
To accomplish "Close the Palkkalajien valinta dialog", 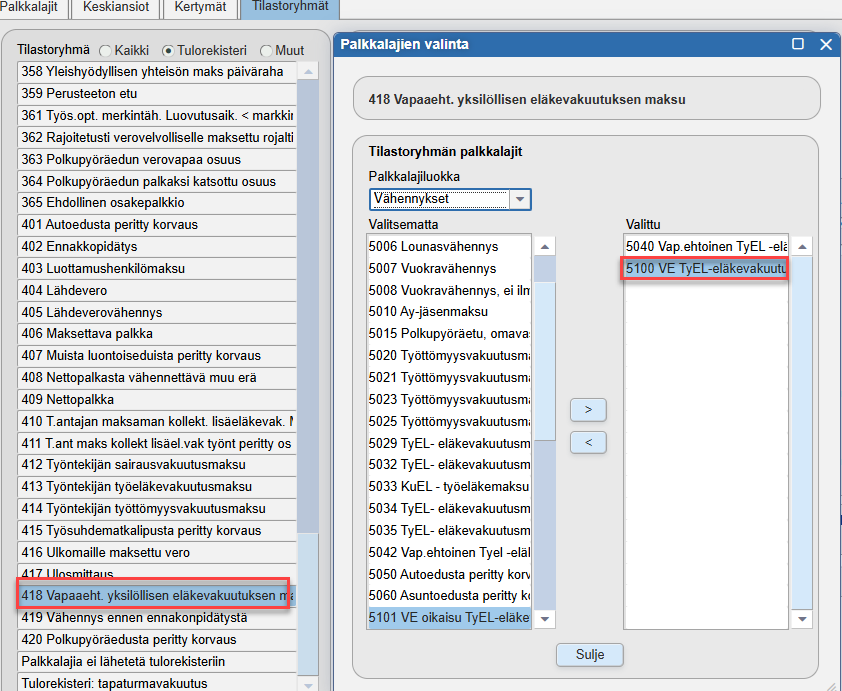I will click(x=826, y=44).
